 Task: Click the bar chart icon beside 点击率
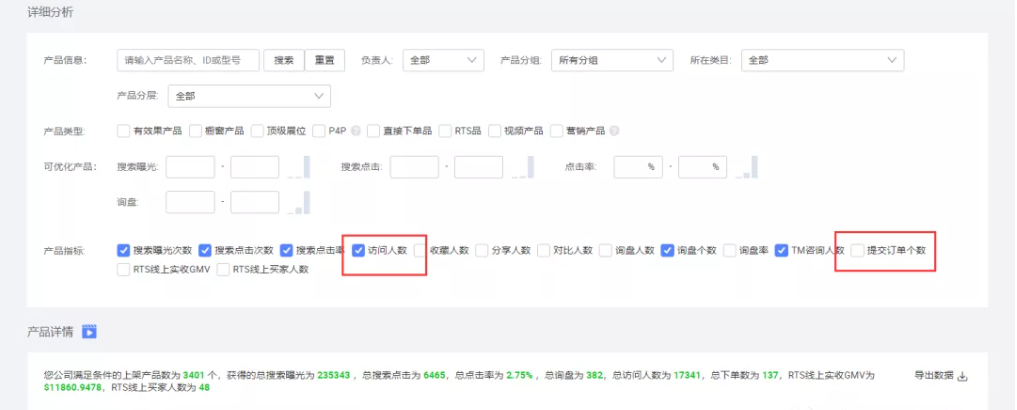747,167
